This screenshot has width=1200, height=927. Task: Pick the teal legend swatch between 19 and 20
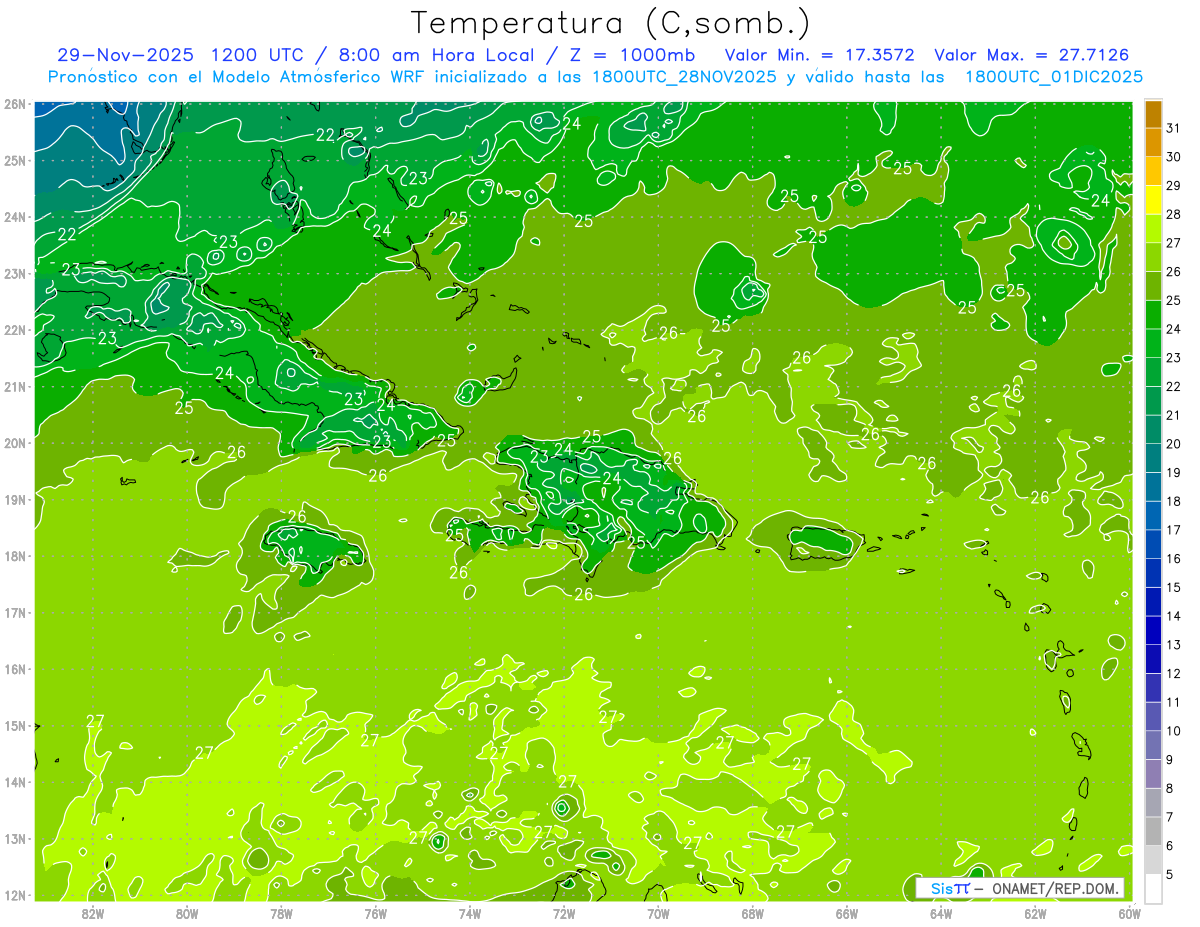point(1153,458)
